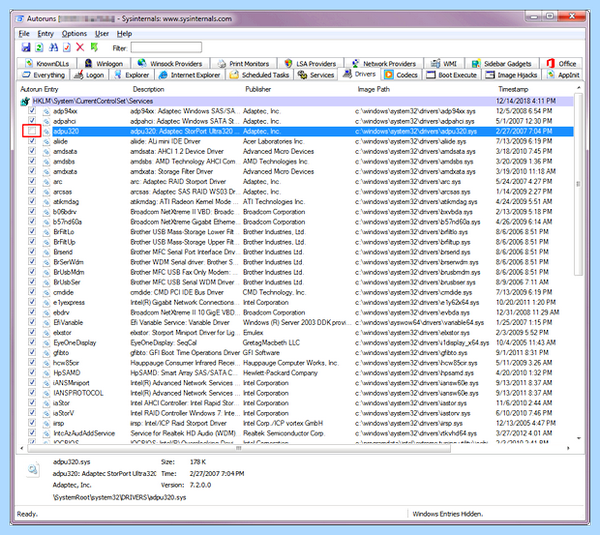Image resolution: width=600 pixels, height=535 pixels.
Task: Sort by Autorun Entry column header
Action: [39, 89]
